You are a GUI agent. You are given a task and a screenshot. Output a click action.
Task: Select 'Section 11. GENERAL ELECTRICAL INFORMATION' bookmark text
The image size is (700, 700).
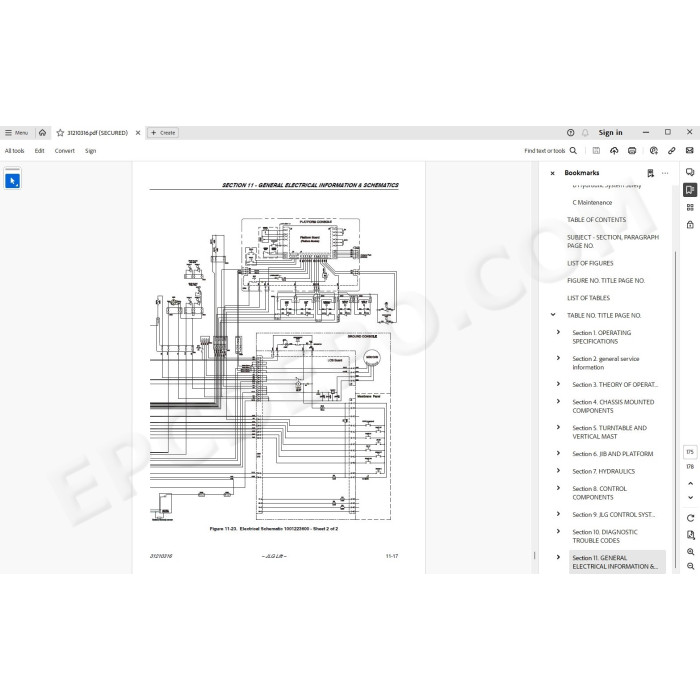[615, 562]
